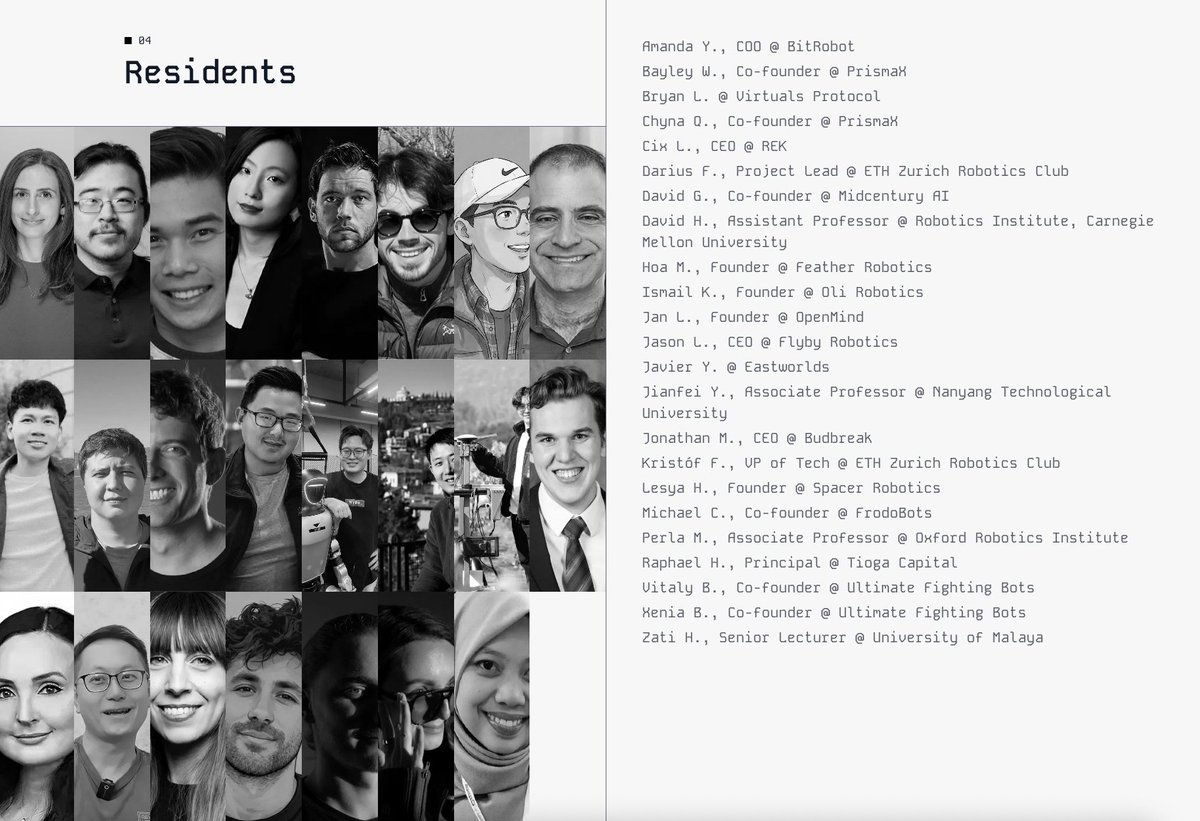The width and height of the screenshot is (1200, 821).
Task: Select "Hoa M., Founder @ Feather Robotics"
Action: (x=786, y=267)
